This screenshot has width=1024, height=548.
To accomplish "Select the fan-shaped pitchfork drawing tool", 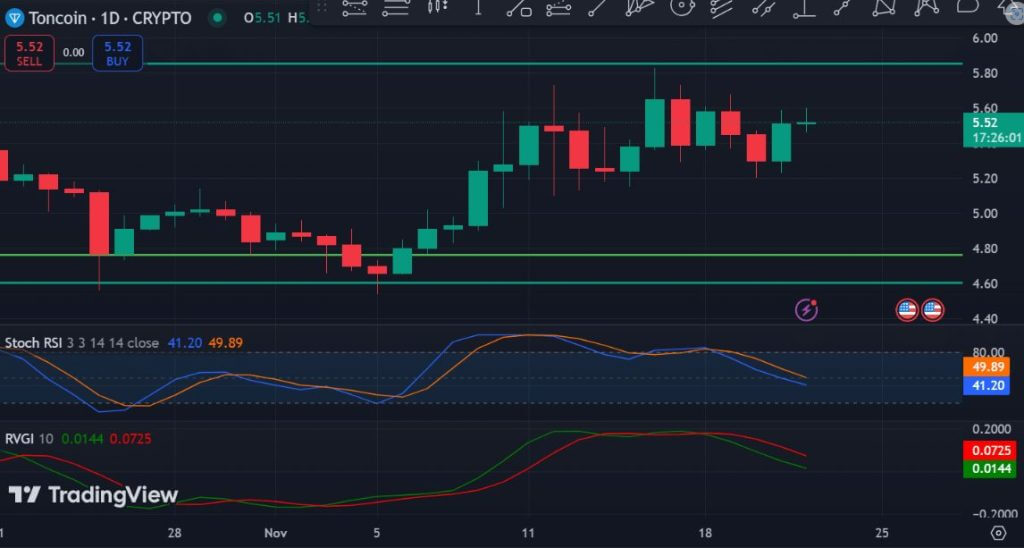I will coord(639,7).
